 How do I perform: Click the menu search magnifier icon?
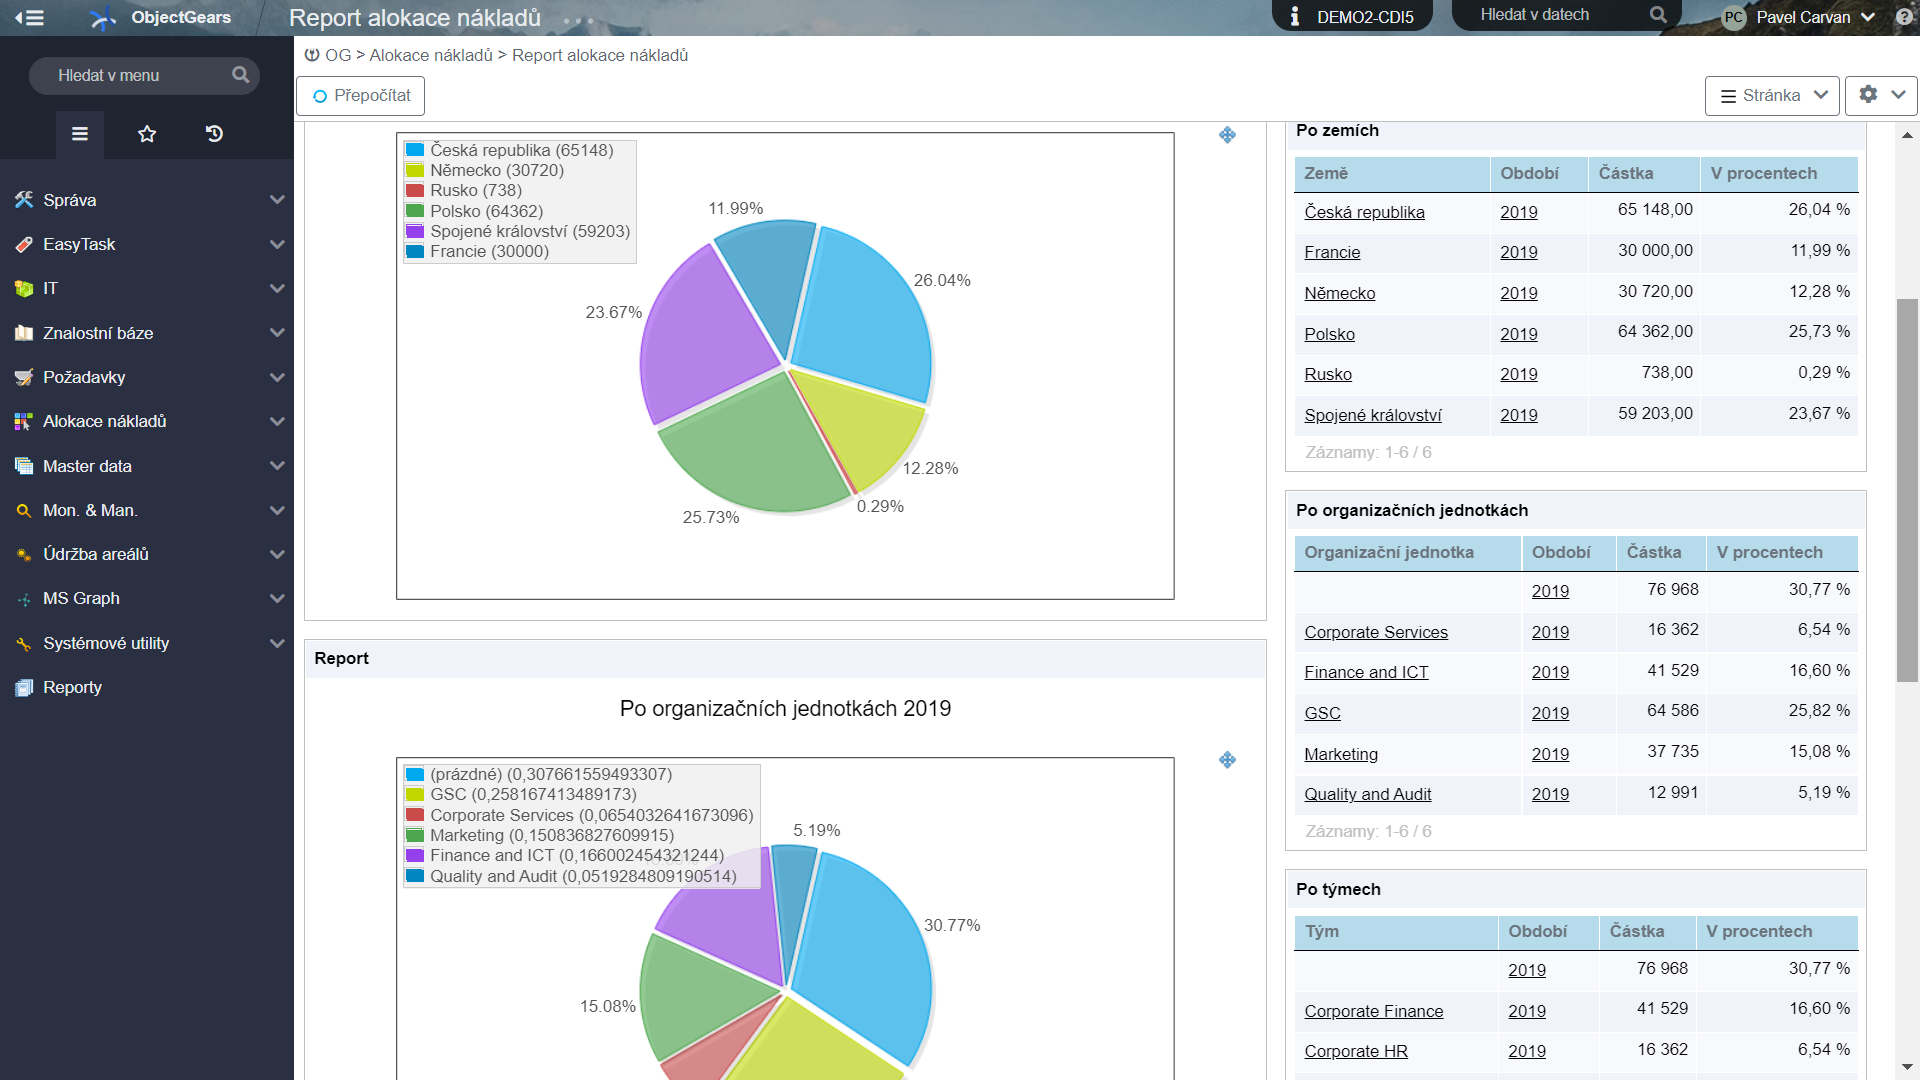[x=240, y=75]
